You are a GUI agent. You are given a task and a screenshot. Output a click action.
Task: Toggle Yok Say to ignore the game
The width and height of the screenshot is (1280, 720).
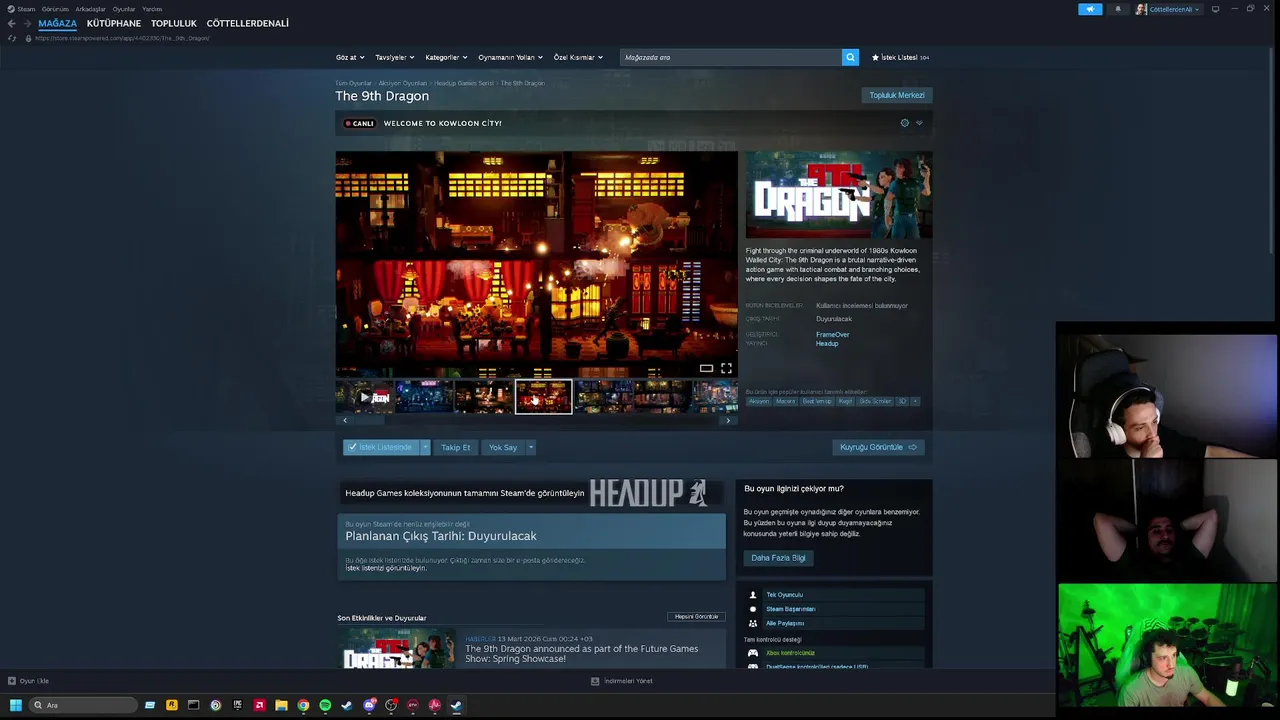point(503,447)
